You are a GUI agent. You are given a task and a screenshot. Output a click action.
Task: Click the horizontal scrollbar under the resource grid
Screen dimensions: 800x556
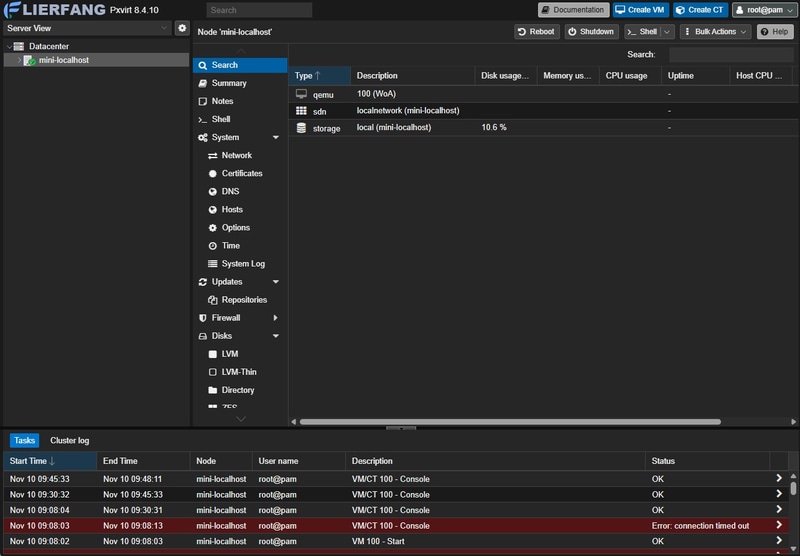[x=510, y=422]
